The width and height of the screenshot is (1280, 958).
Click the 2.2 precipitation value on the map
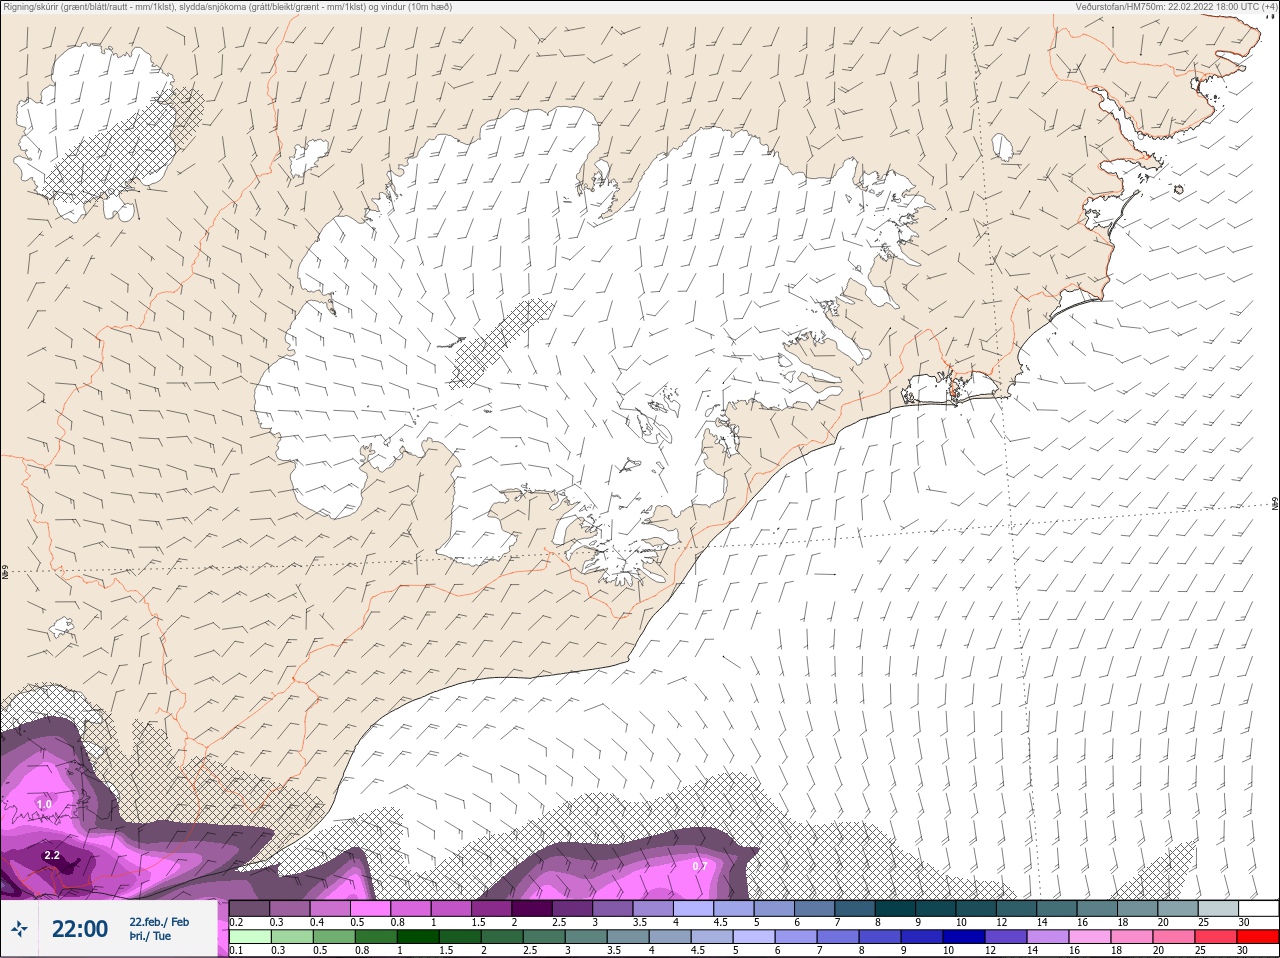tap(52, 856)
